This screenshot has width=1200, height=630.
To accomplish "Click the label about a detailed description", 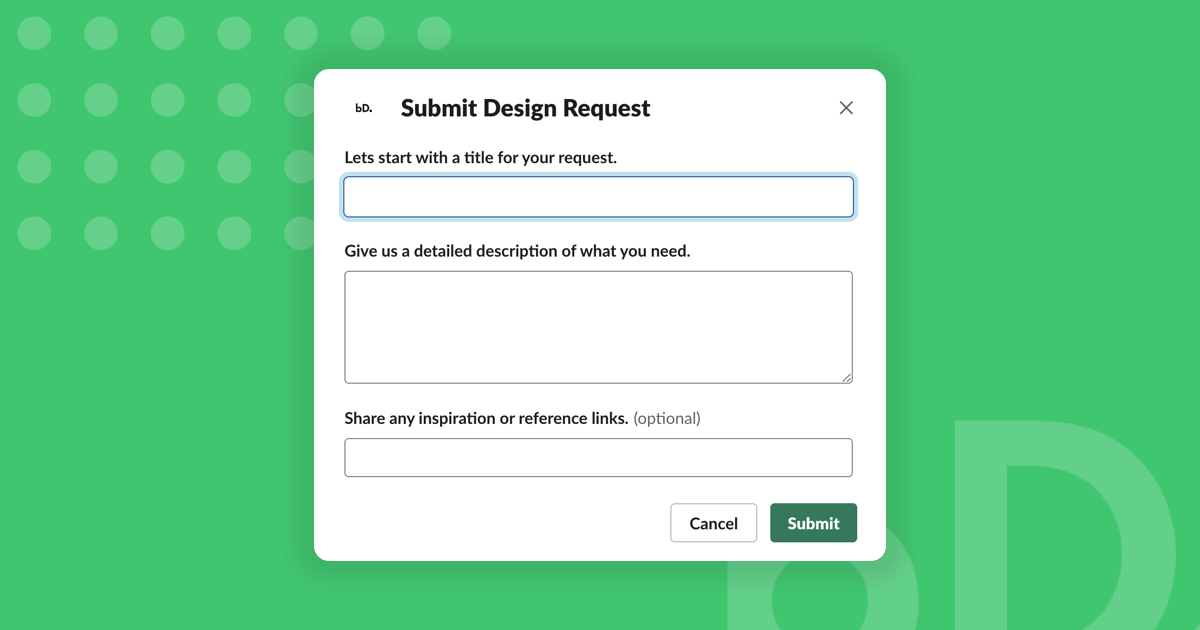I will (517, 250).
